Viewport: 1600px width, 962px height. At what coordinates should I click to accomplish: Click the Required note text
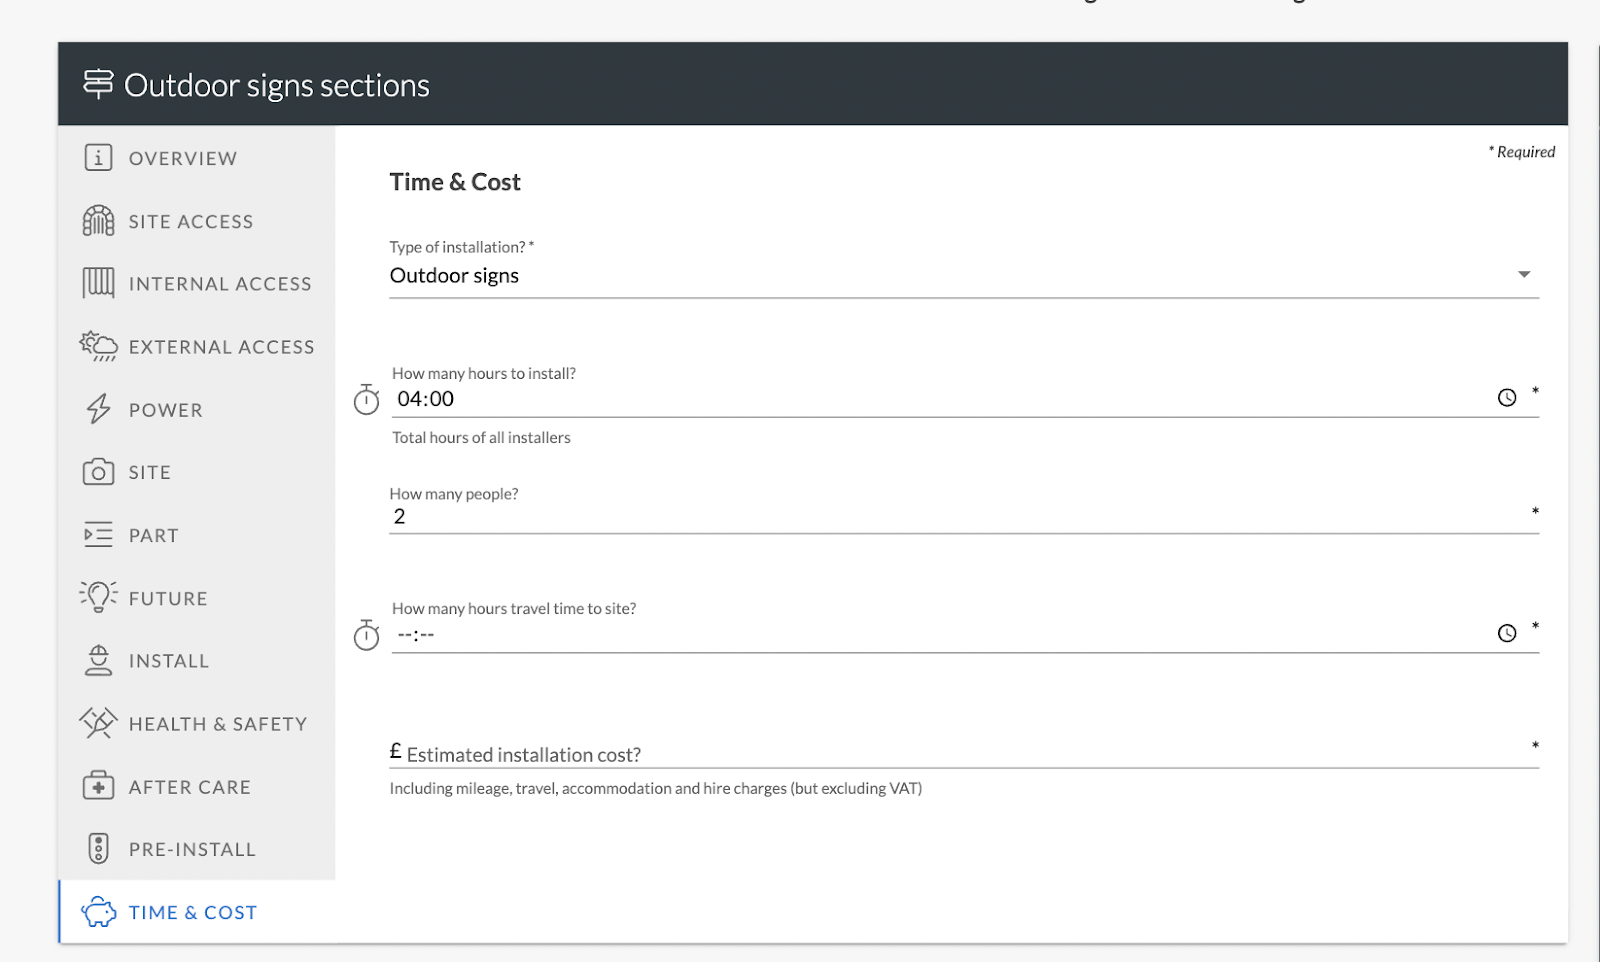point(1522,152)
